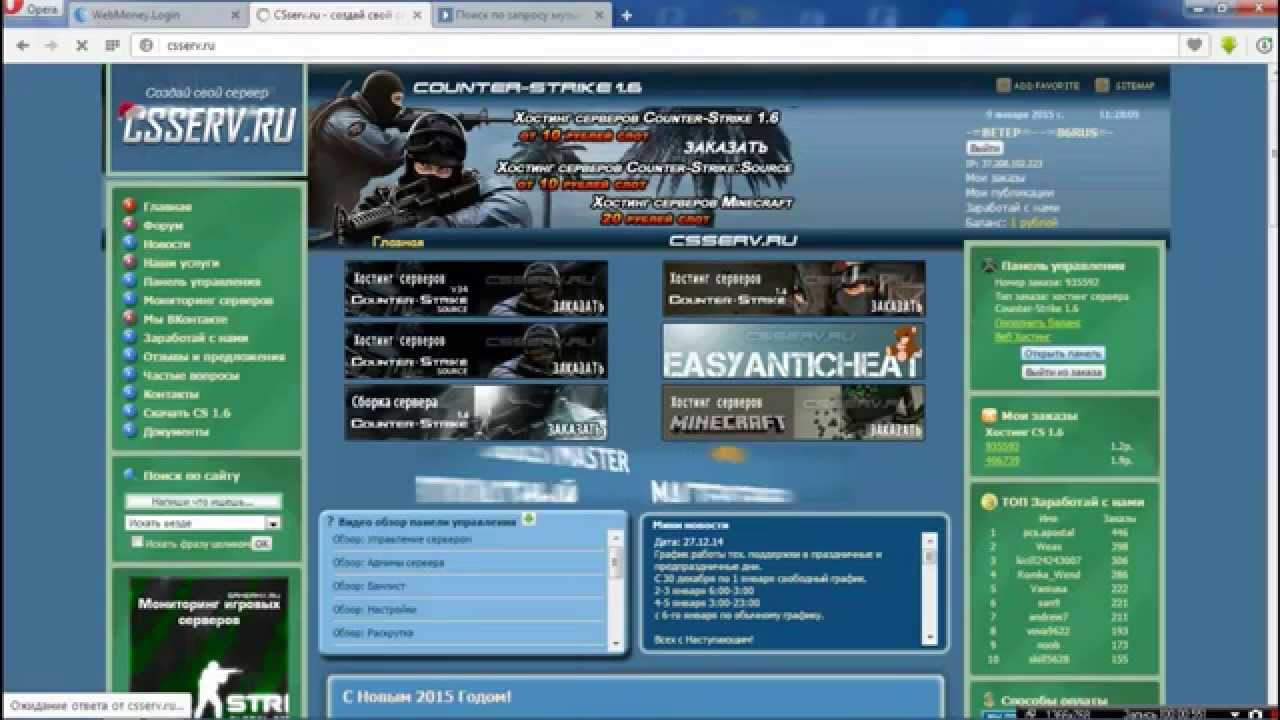This screenshot has height=720, width=1280.
Task: Close the CSserv.ru tab
Action: (x=417, y=15)
